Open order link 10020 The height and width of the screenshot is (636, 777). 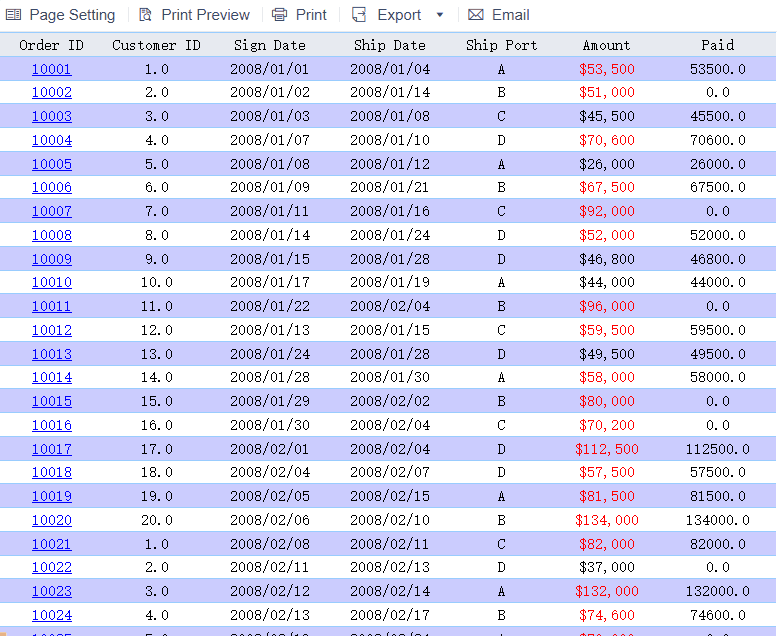point(52,520)
